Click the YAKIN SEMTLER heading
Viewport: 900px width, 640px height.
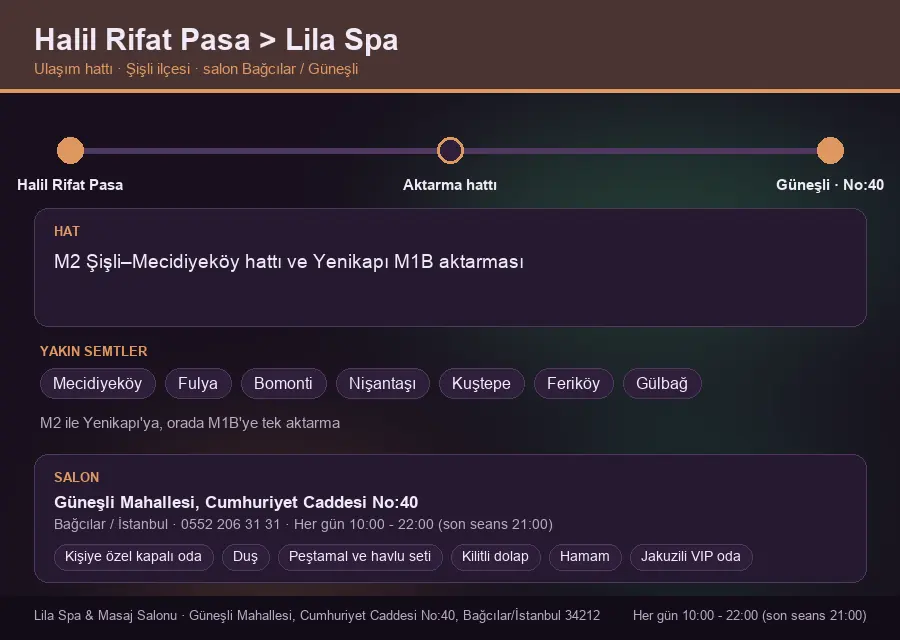tap(94, 351)
